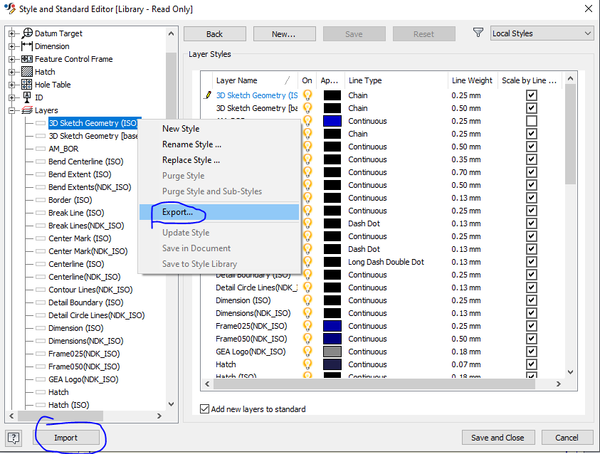Click the Cancel button
This screenshot has width=600, height=454.
(x=567, y=438)
